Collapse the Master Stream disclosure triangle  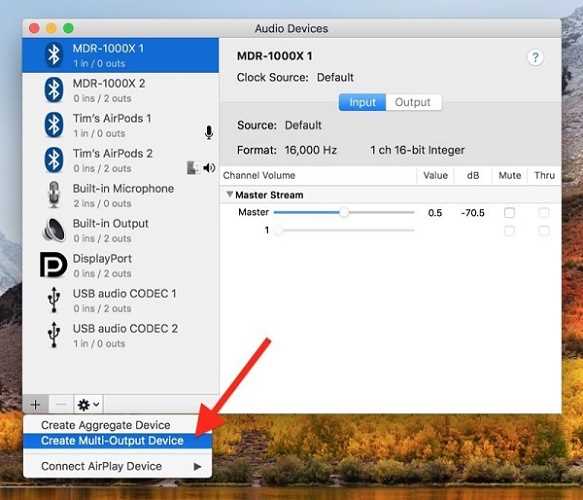230,194
